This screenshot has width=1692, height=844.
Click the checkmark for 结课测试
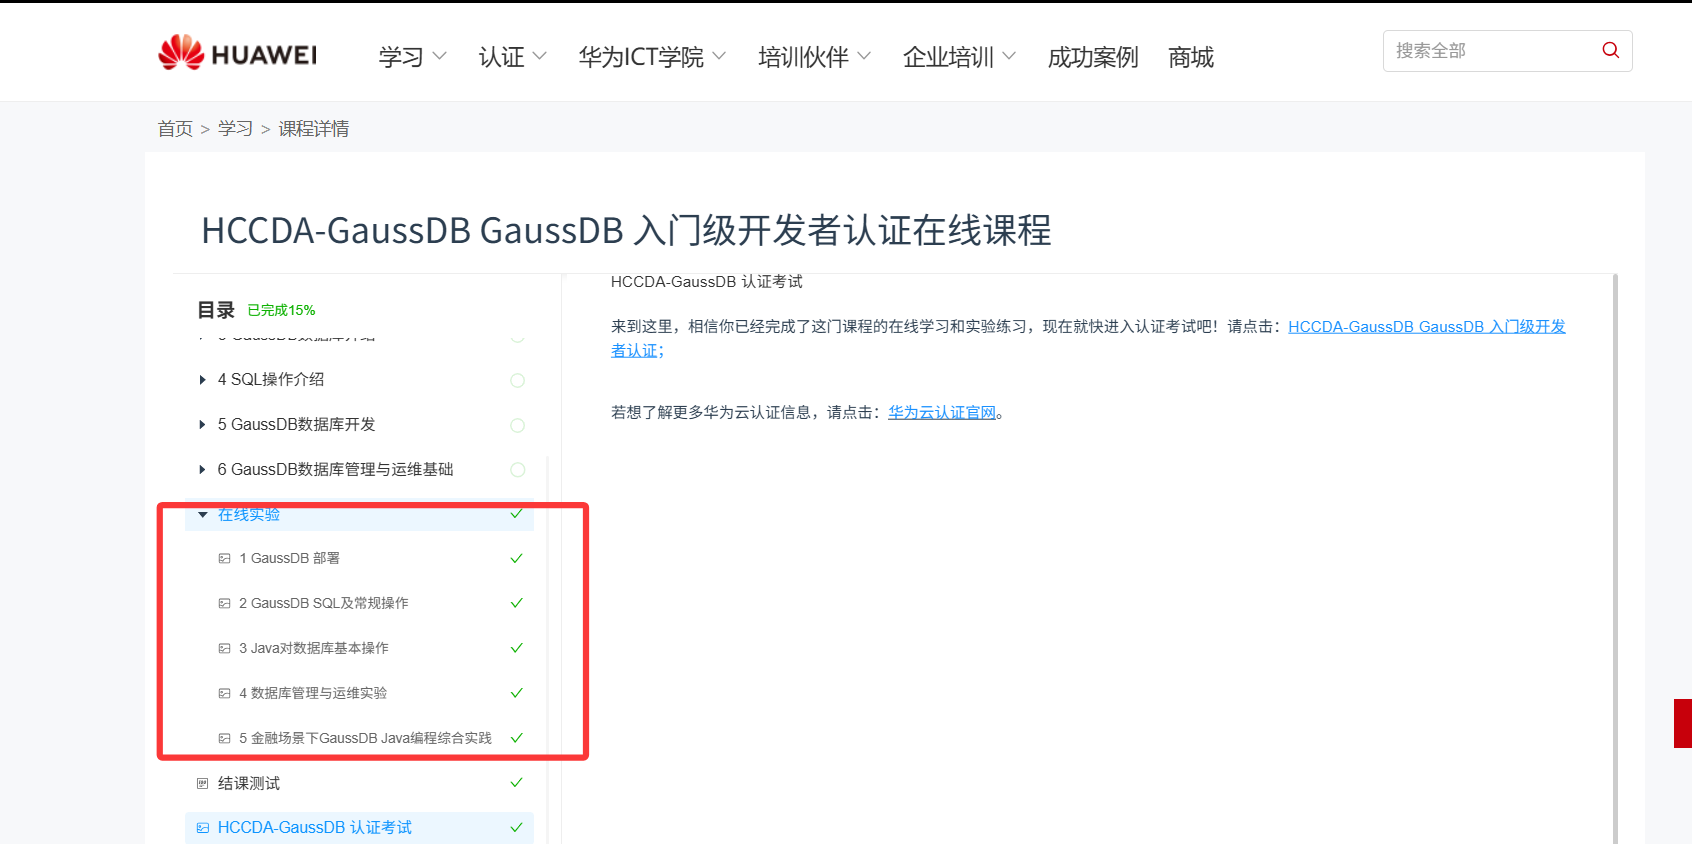(x=517, y=783)
